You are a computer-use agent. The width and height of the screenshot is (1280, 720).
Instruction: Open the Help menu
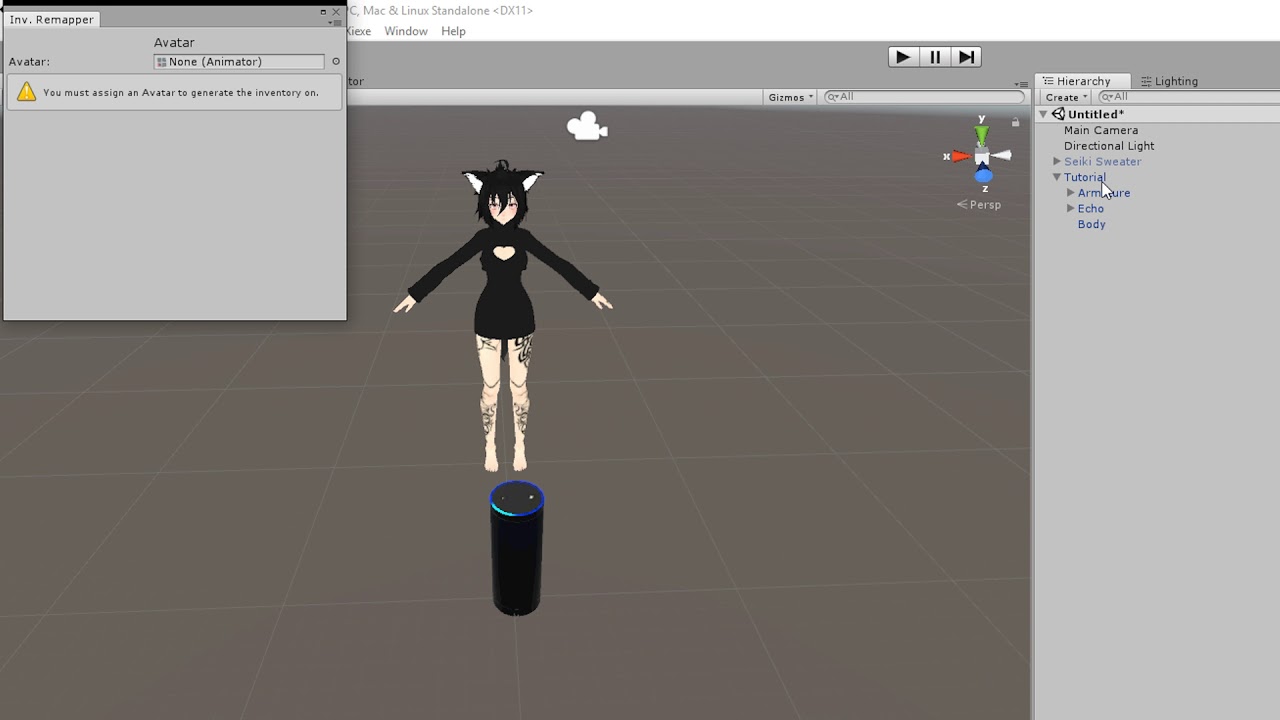coord(453,31)
